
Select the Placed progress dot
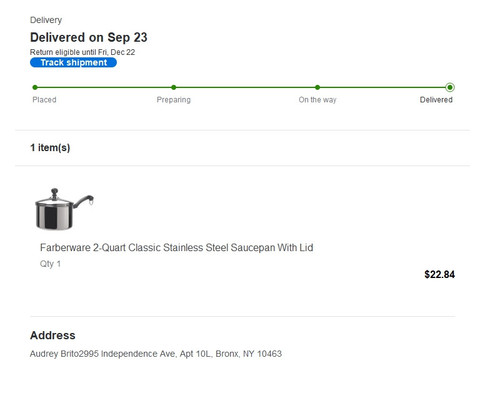(35, 87)
